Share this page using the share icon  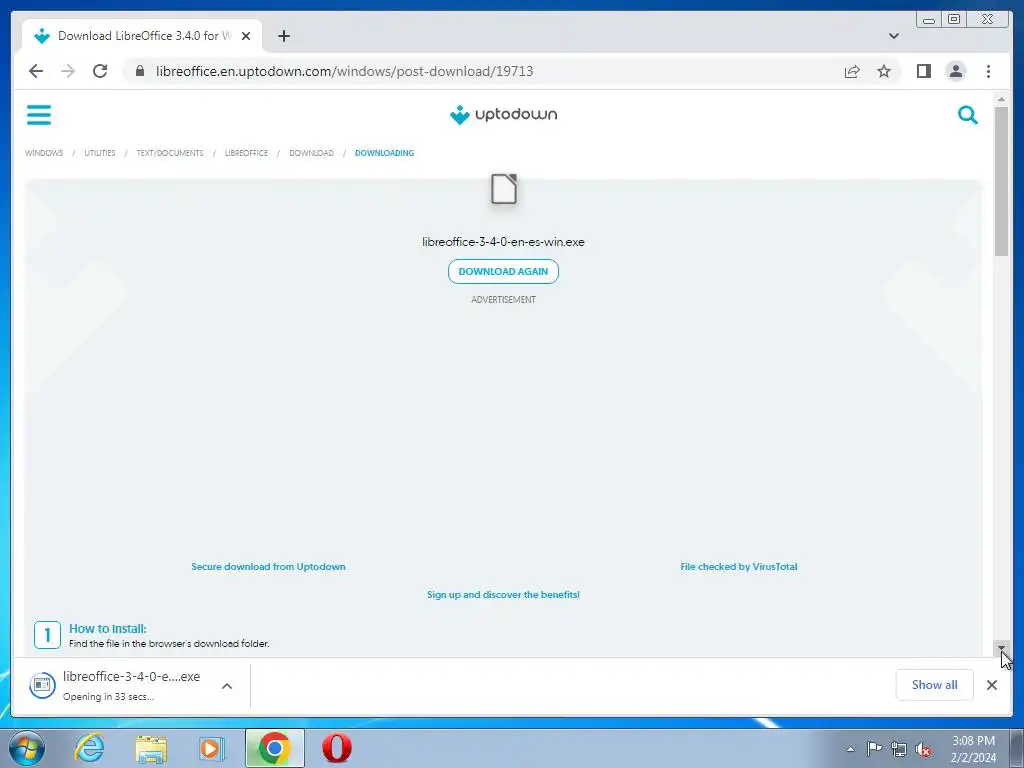pyautogui.click(x=852, y=72)
